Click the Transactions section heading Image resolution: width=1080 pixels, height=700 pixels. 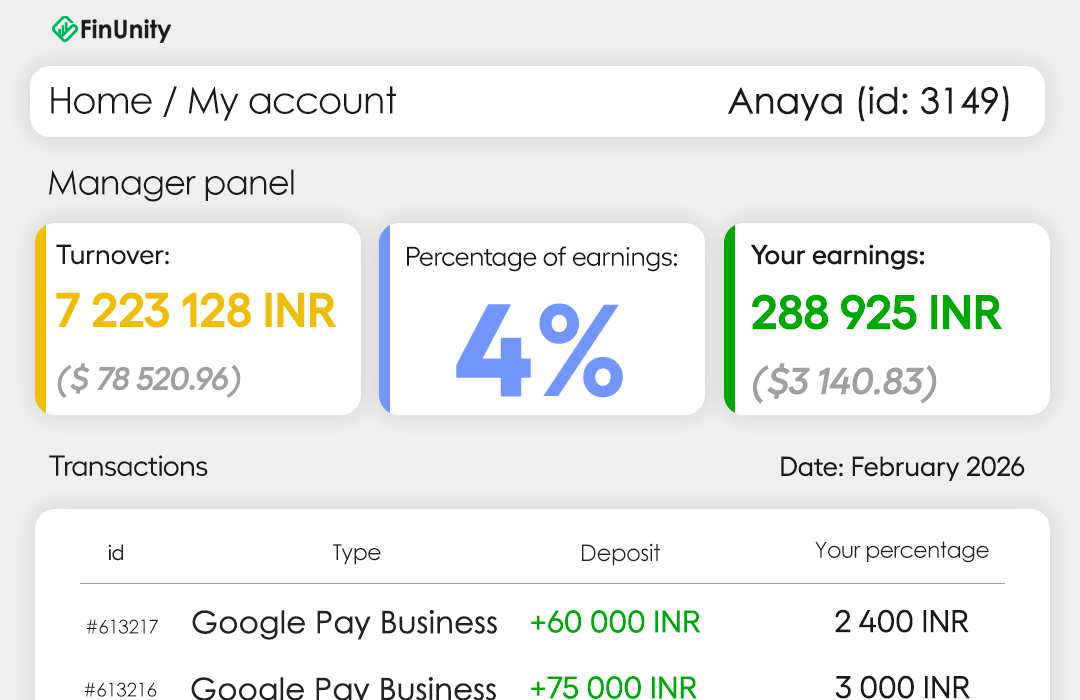coord(128,467)
